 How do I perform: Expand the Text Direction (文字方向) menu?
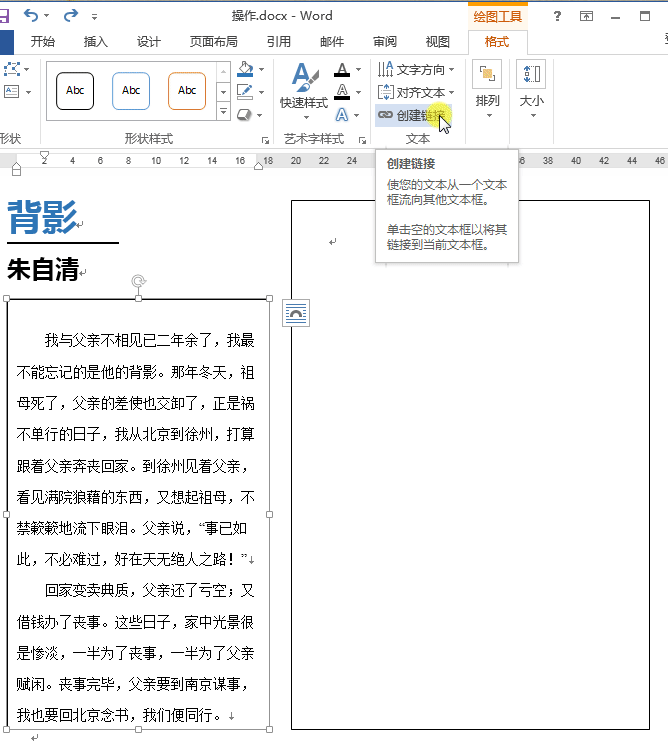(416, 70)
